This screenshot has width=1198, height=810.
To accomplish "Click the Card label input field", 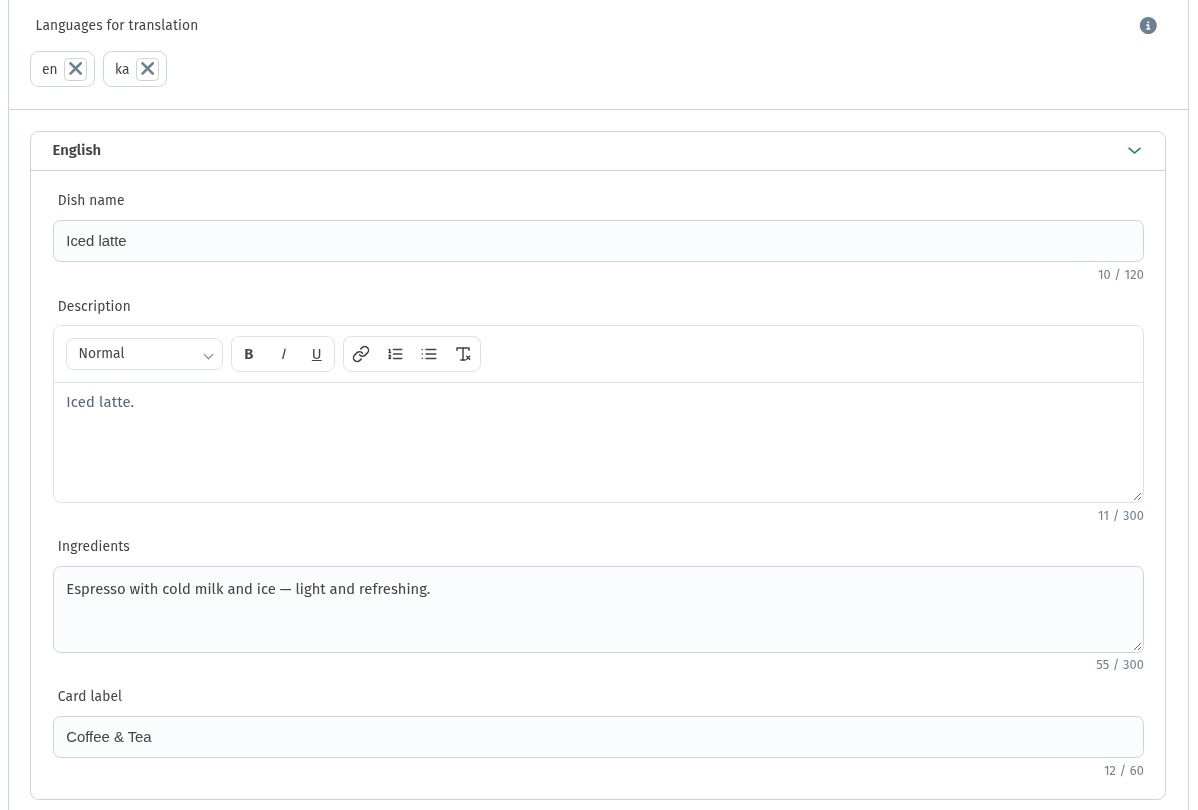I will coord(598,737).
